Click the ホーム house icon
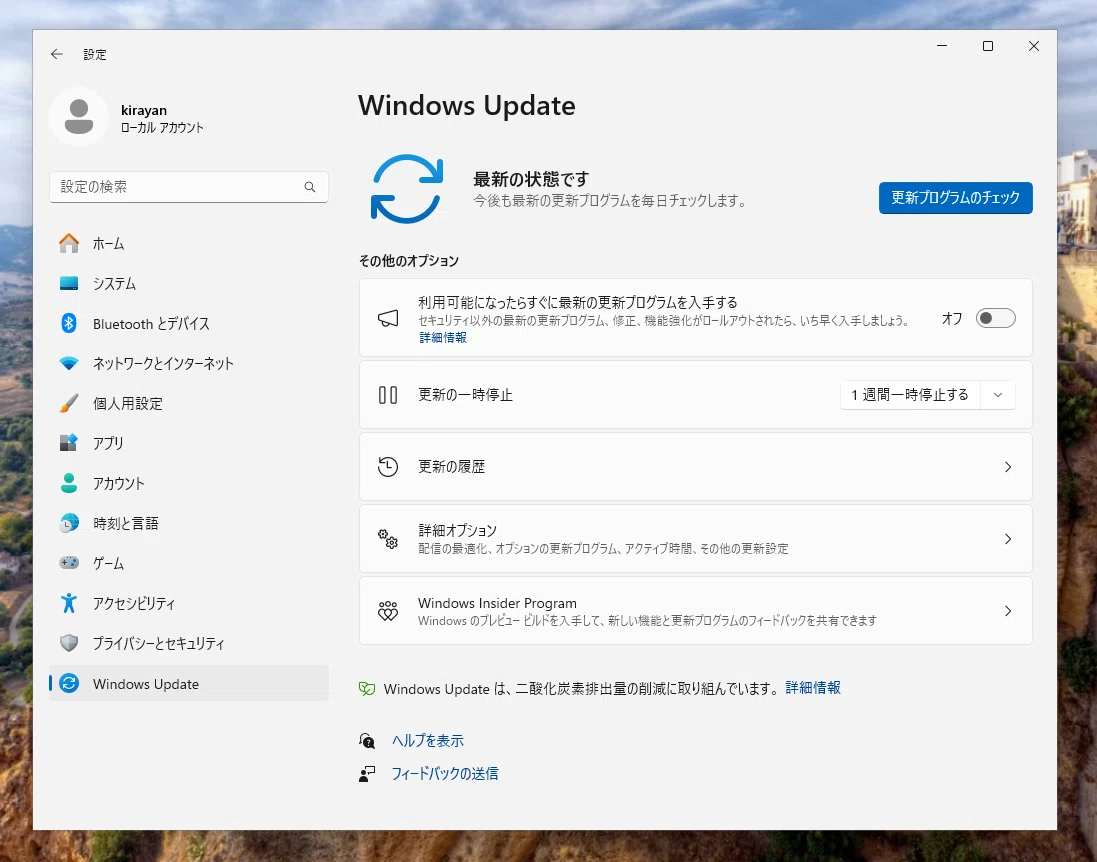The image size is (1097, 862). pos(69,243)
